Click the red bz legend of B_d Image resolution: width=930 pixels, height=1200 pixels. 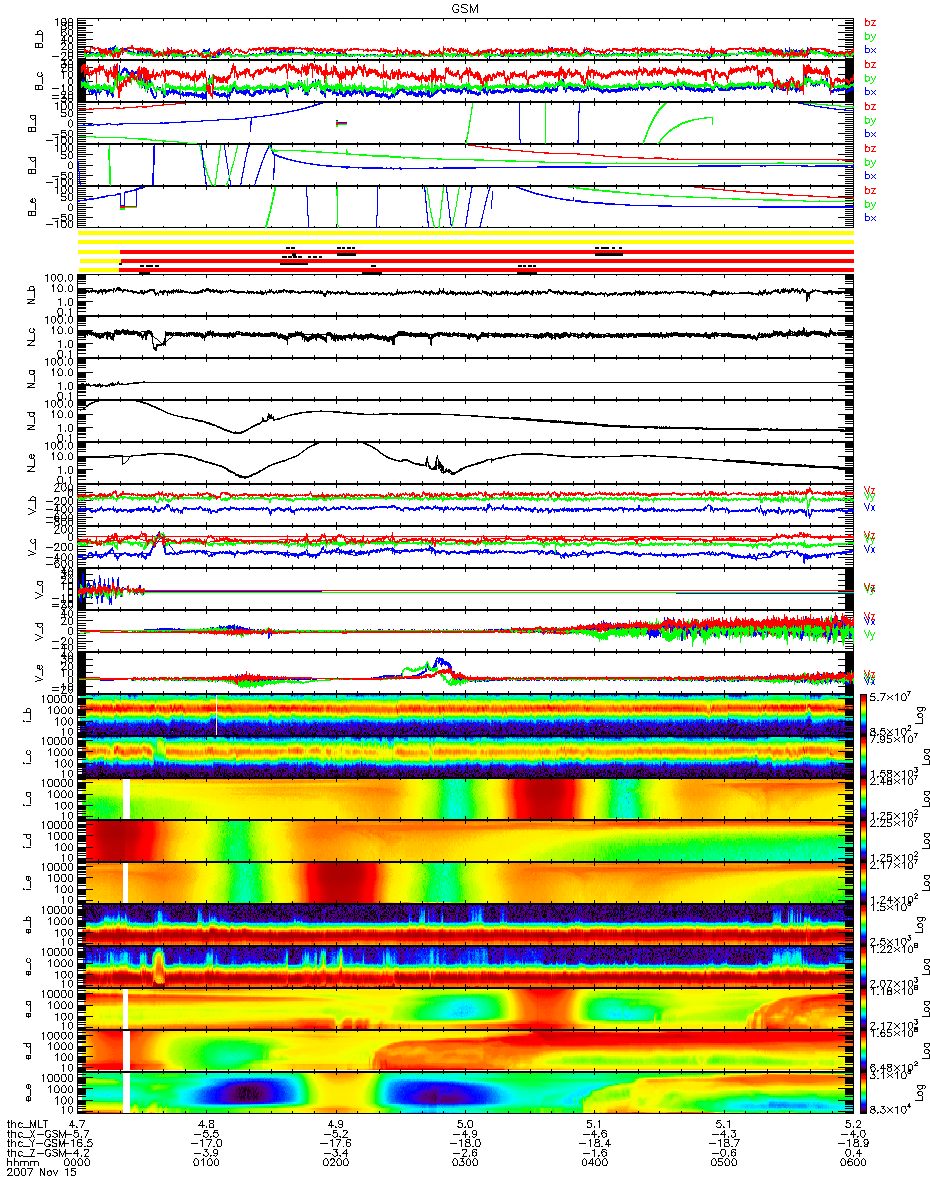tap(870, 149)
